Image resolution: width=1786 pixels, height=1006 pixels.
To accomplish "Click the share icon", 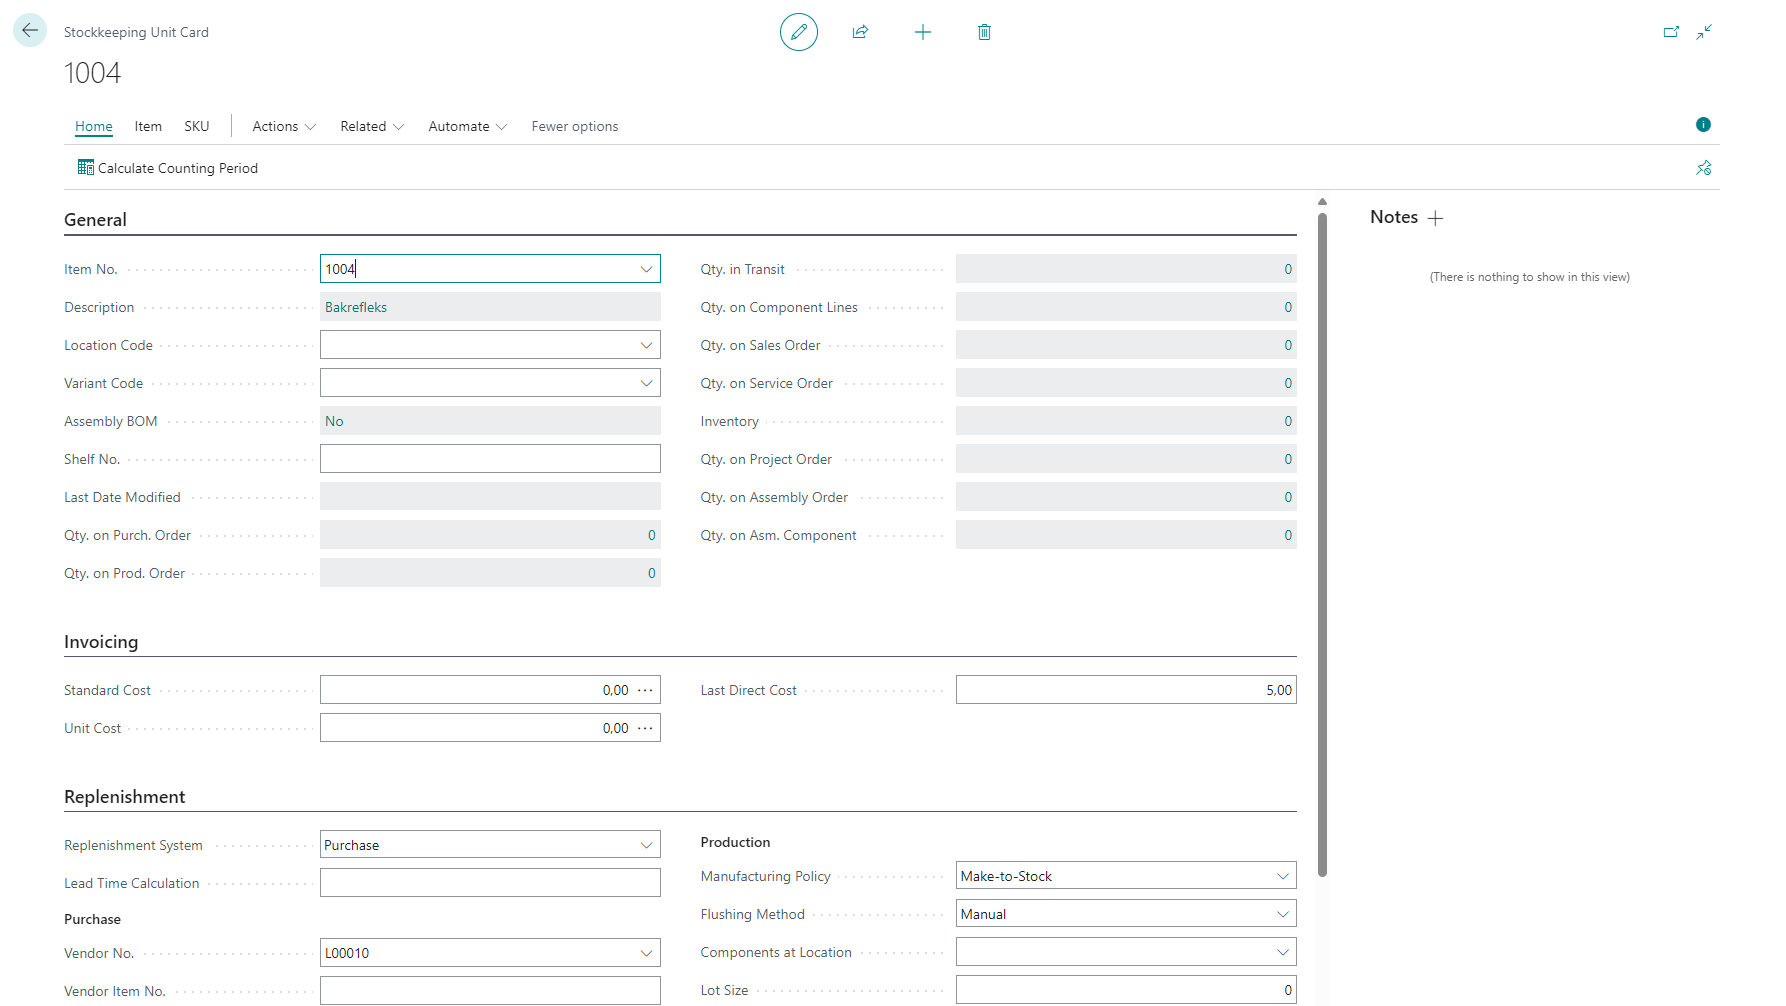I will 860,32.
